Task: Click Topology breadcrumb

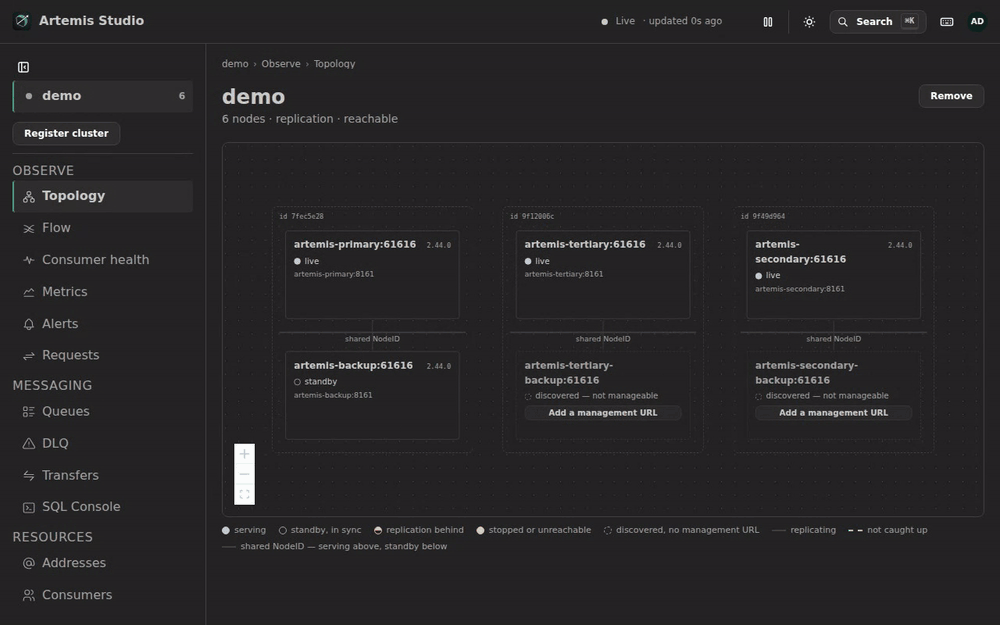Action: (x=334, y=64)
